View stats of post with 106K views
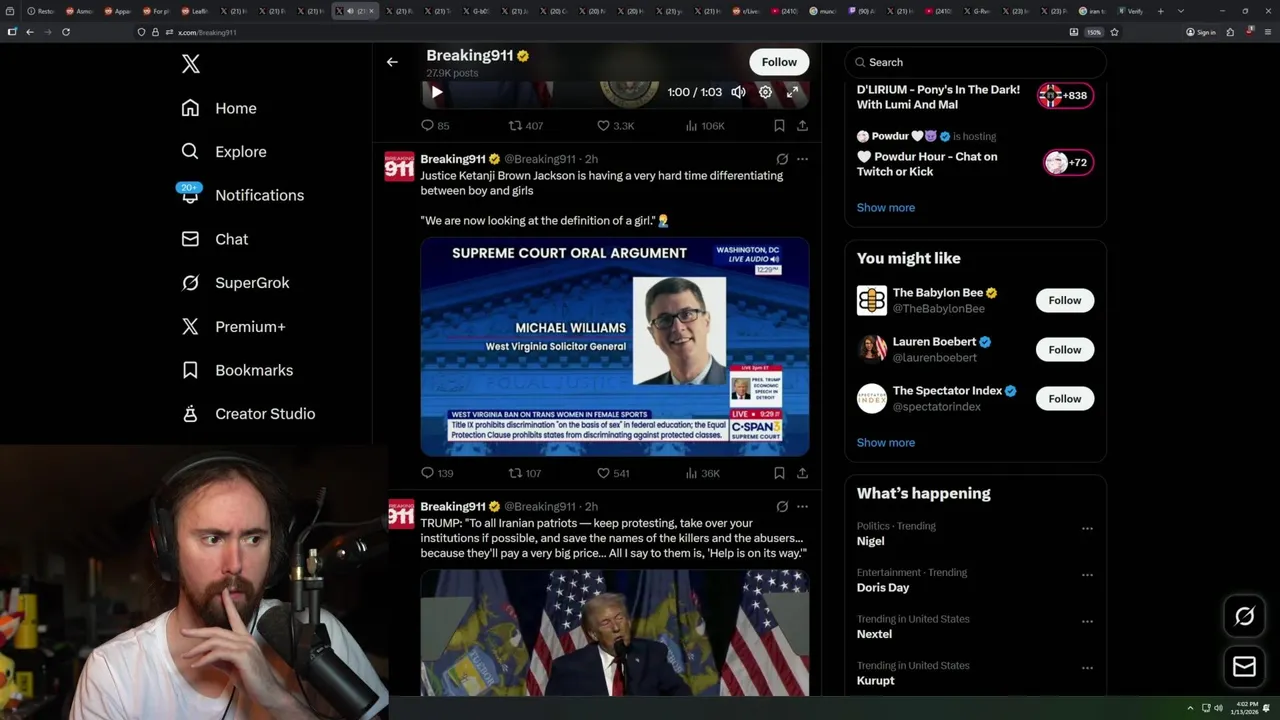This screenshot has width=1280, height=720. coord(705,126)
